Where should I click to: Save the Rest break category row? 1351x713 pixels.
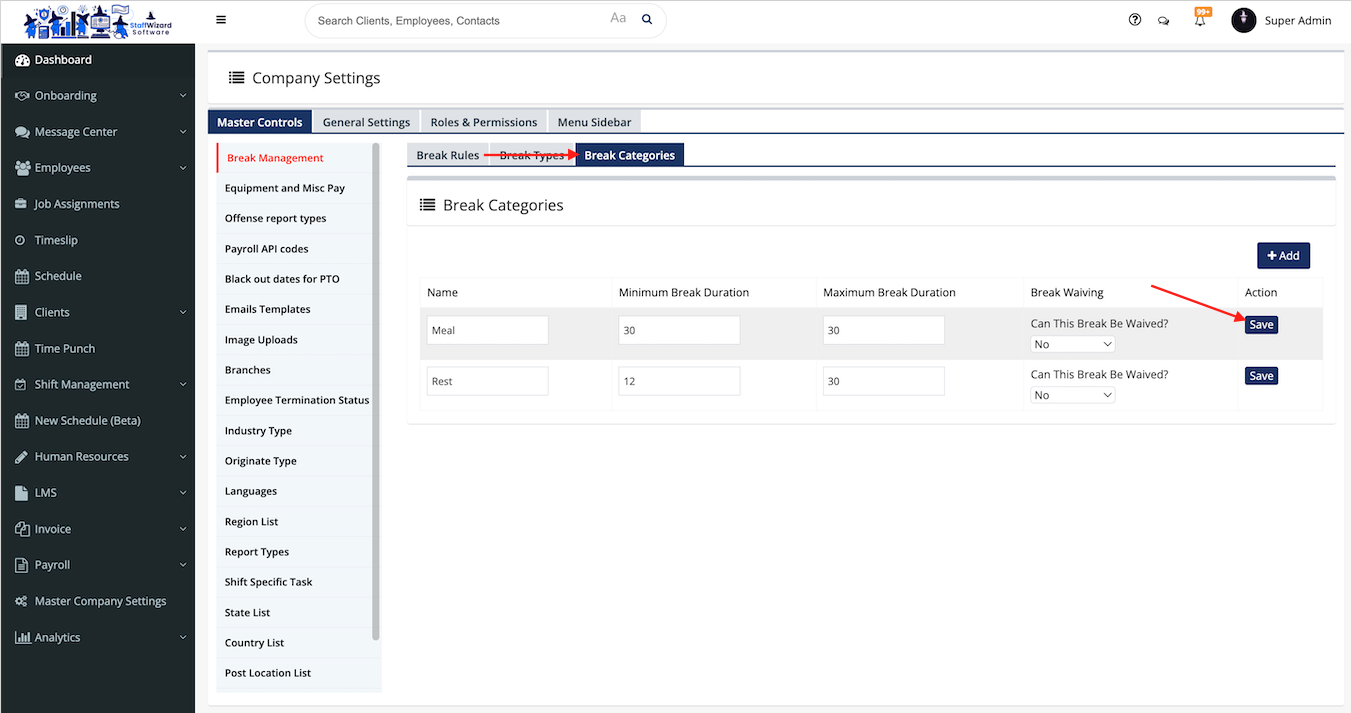pyautogui.click(x=1261, y=376)
